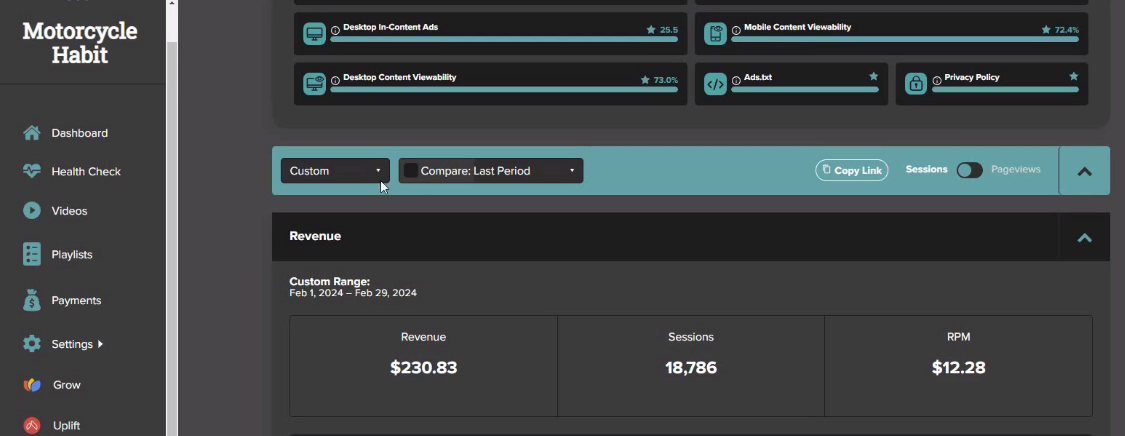Click the Privacy Policy lock icon
Viewport: 1125px width, 436px height.
coord(916,84)
